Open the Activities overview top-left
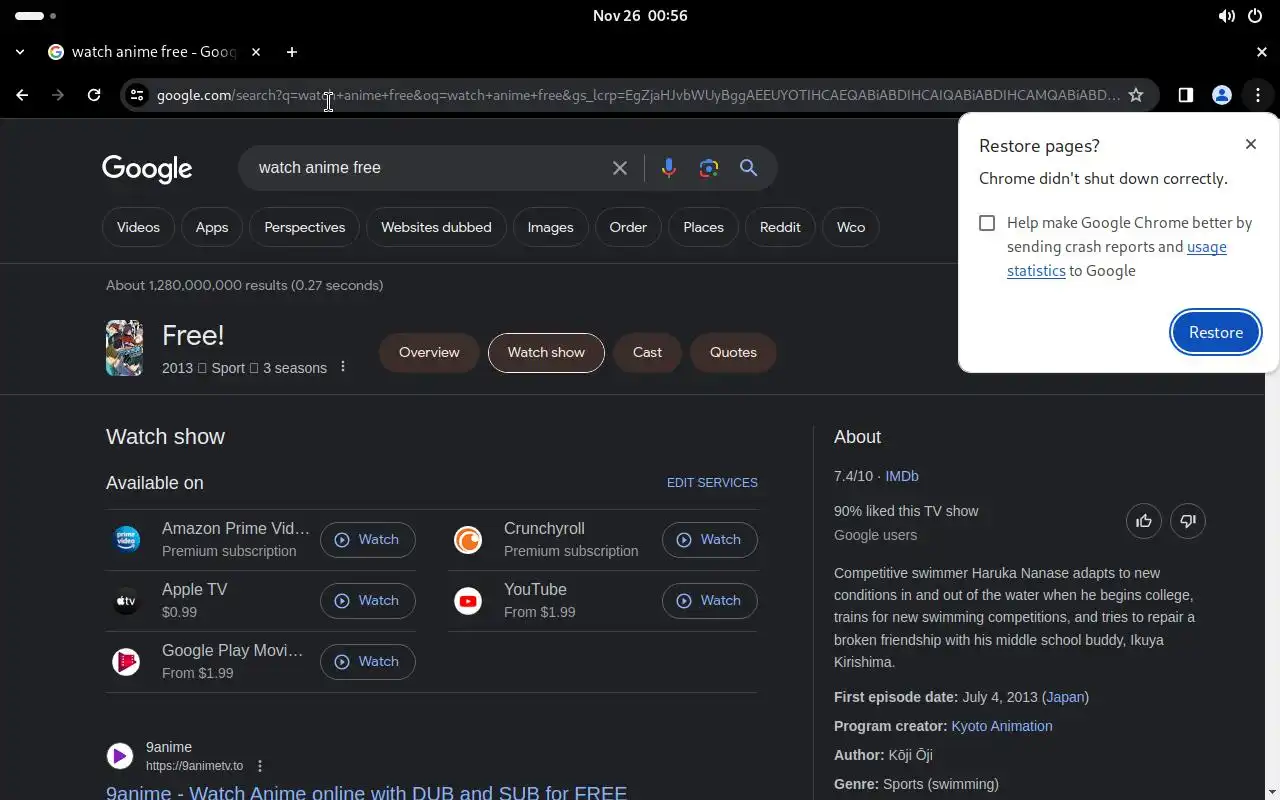Viewport: 1280px width, 800px height. click(x=36, y=16)
